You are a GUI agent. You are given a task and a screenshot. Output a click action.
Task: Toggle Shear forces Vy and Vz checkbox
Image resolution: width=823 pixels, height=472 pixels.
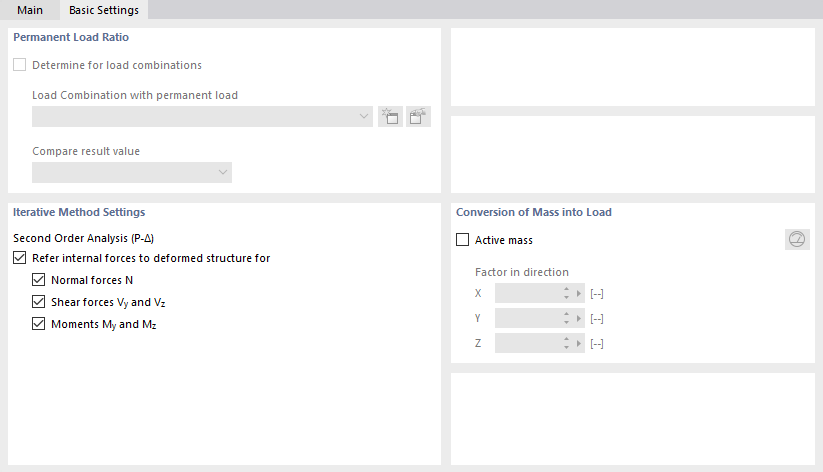click(39, 302)
